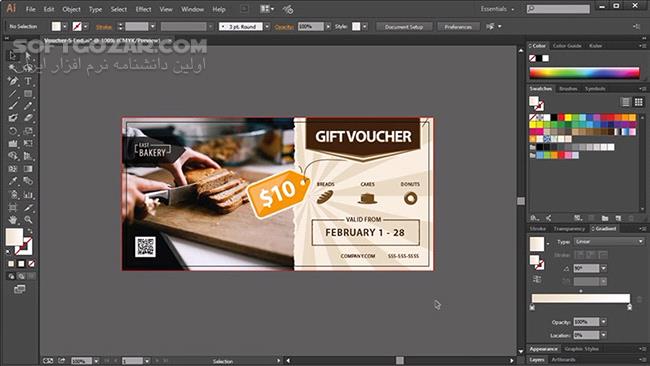Image resolution: width=650 pixels, height=366 pixels.
Task: Select the Blend tool
Action: [x=28, y=182]
